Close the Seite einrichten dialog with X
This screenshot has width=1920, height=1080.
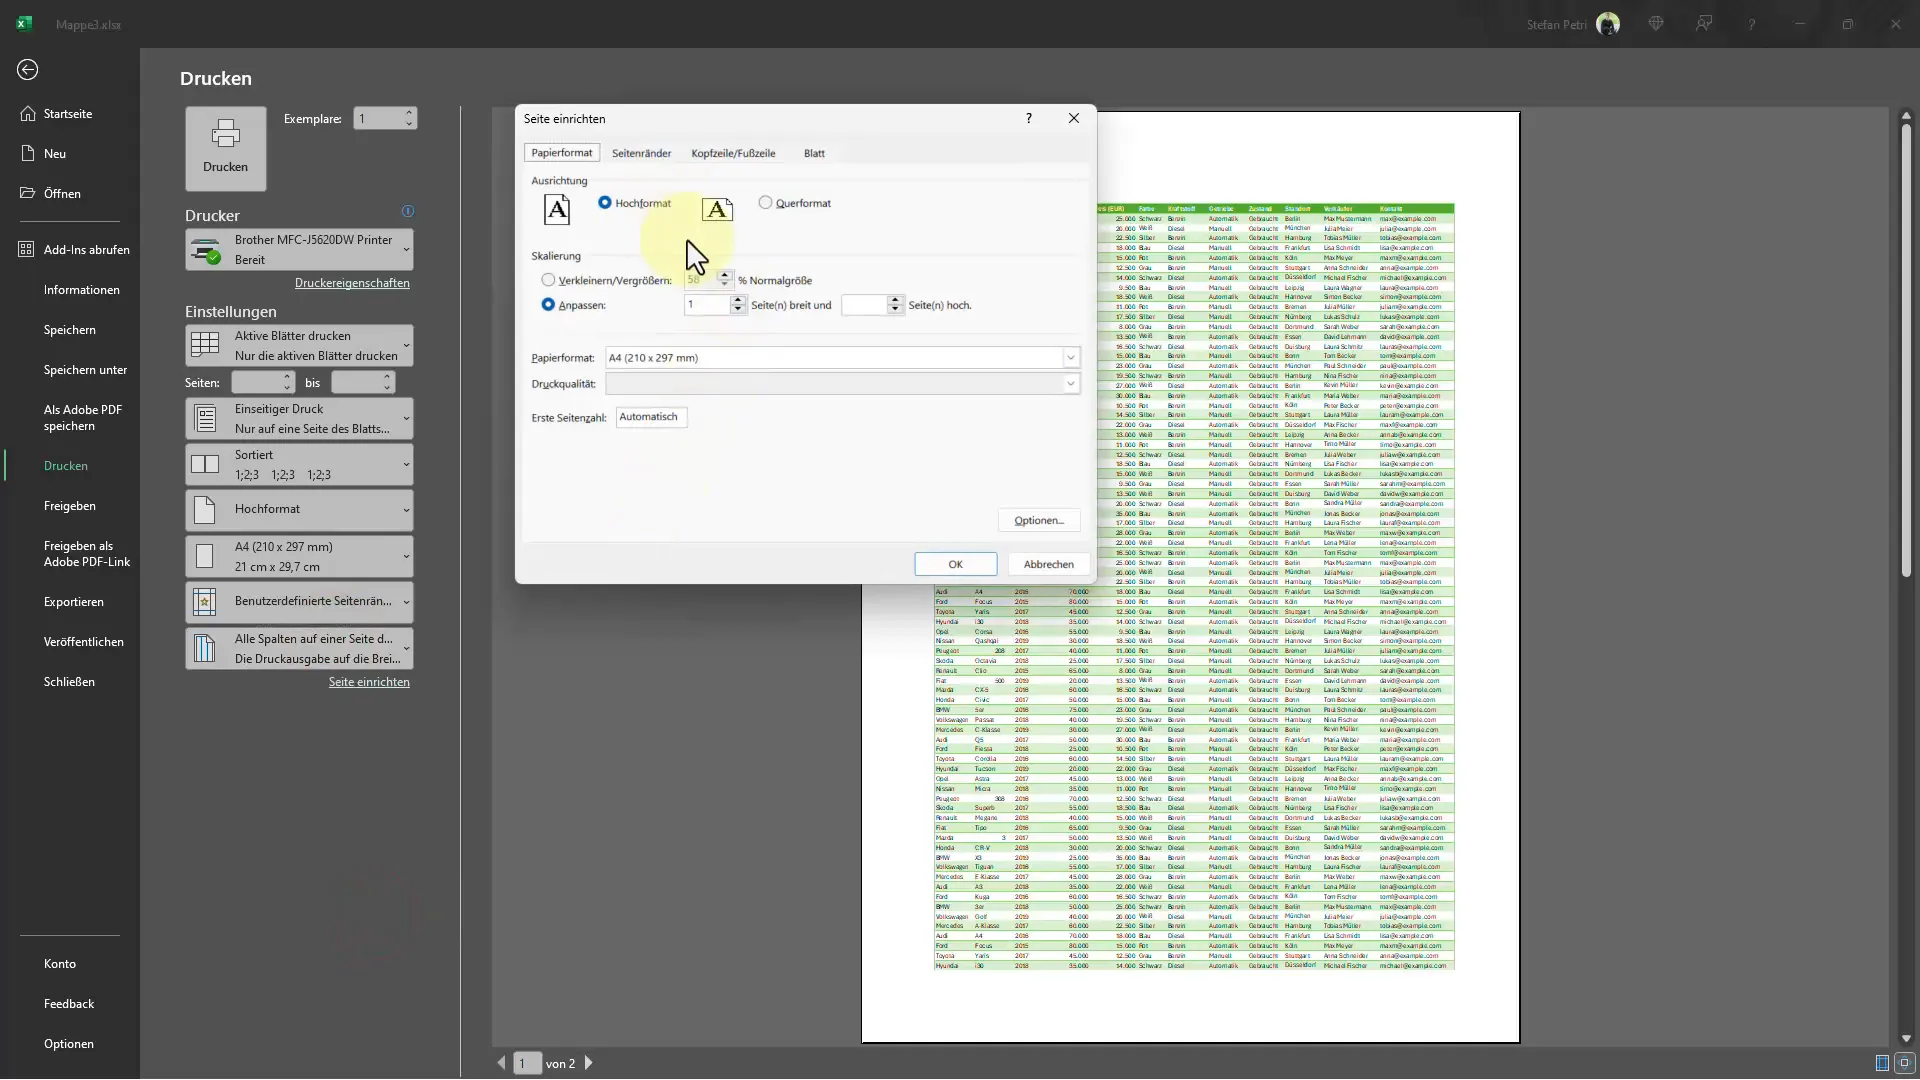click(1074, 119)
